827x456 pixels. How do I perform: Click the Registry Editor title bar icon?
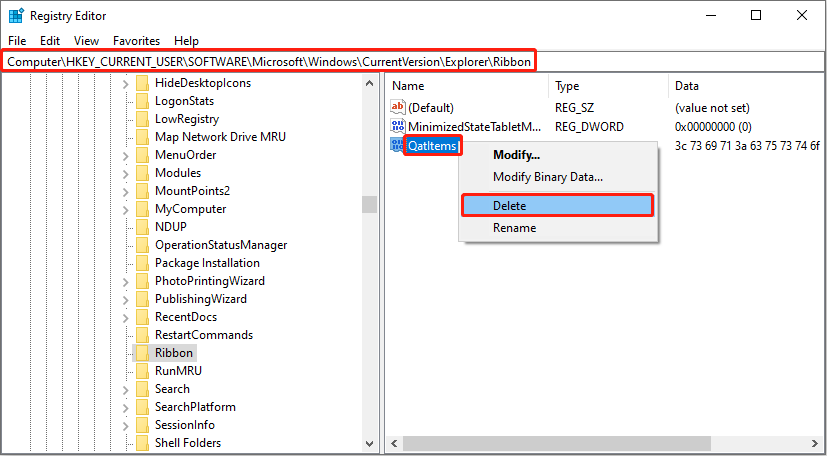(x=16, y=16)
